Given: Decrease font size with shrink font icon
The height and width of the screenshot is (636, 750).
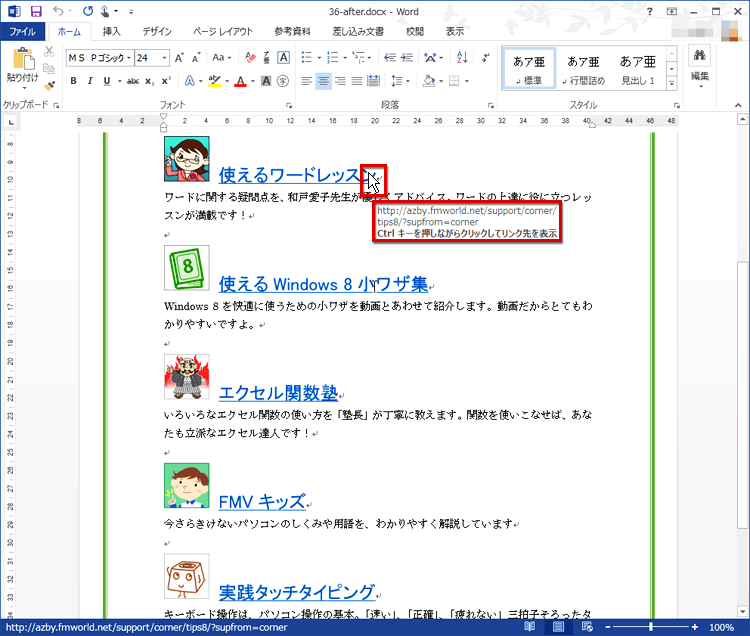Looking at the screenshot, I should coord(196,58).
